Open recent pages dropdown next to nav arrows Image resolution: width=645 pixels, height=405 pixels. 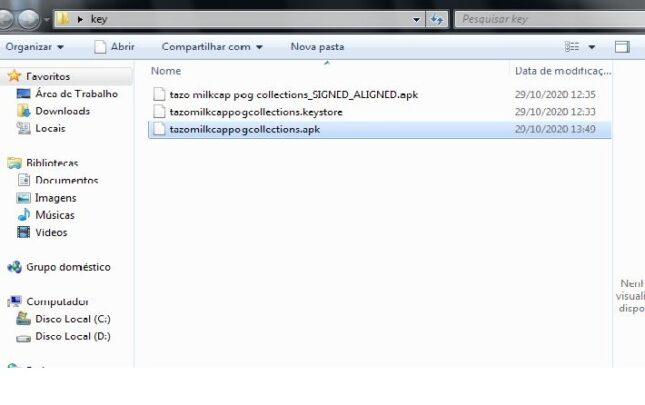pyautogui.click(x=46, y=19)
